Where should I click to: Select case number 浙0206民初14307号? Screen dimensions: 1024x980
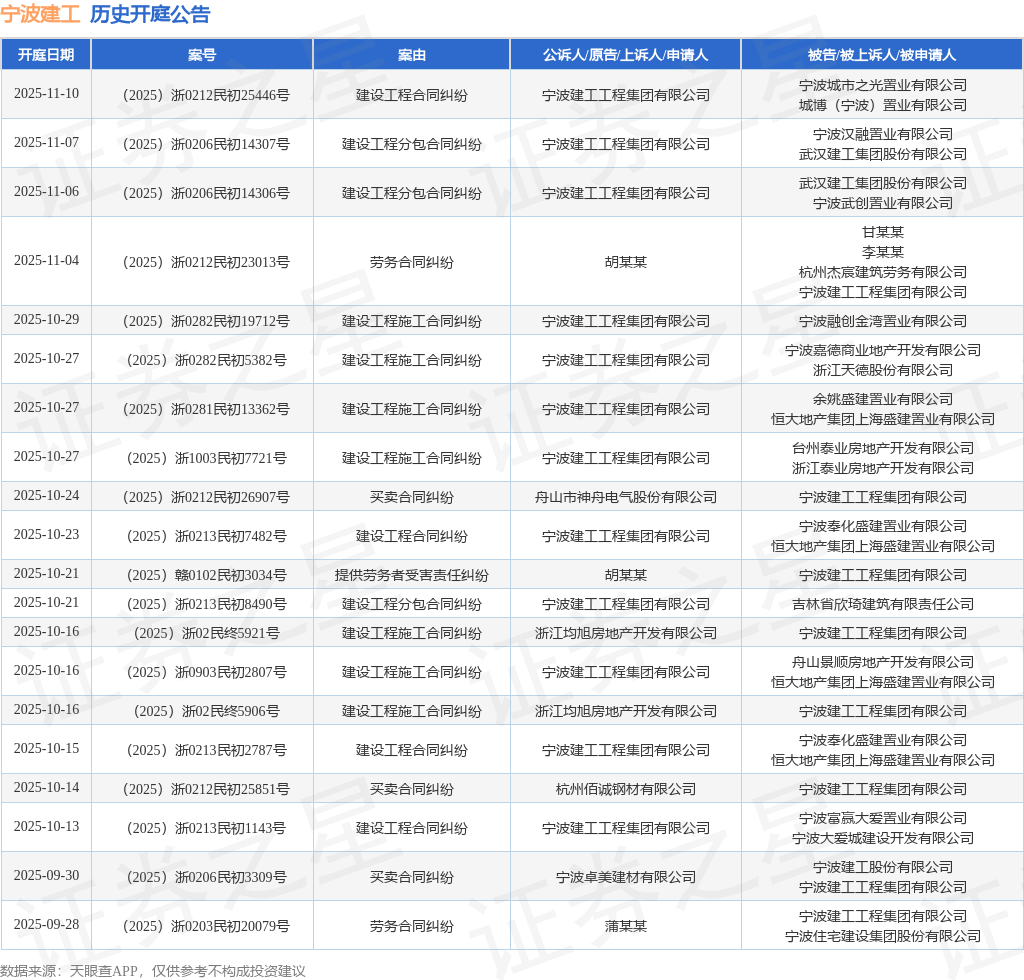point(206,144)
